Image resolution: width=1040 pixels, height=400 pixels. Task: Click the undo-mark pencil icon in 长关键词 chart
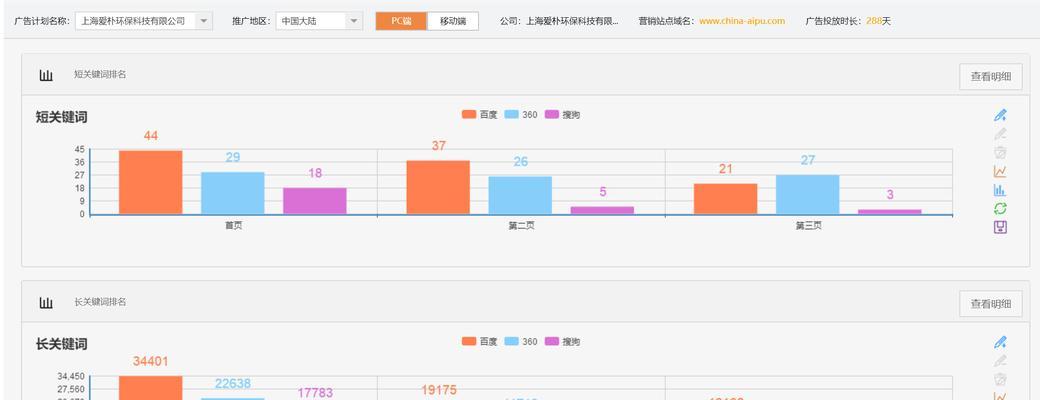[1000, 361]
